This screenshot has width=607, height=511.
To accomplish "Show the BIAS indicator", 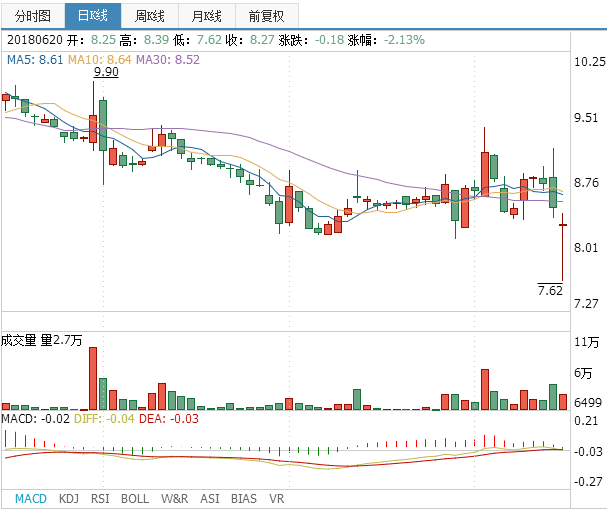I will [244, 499].
